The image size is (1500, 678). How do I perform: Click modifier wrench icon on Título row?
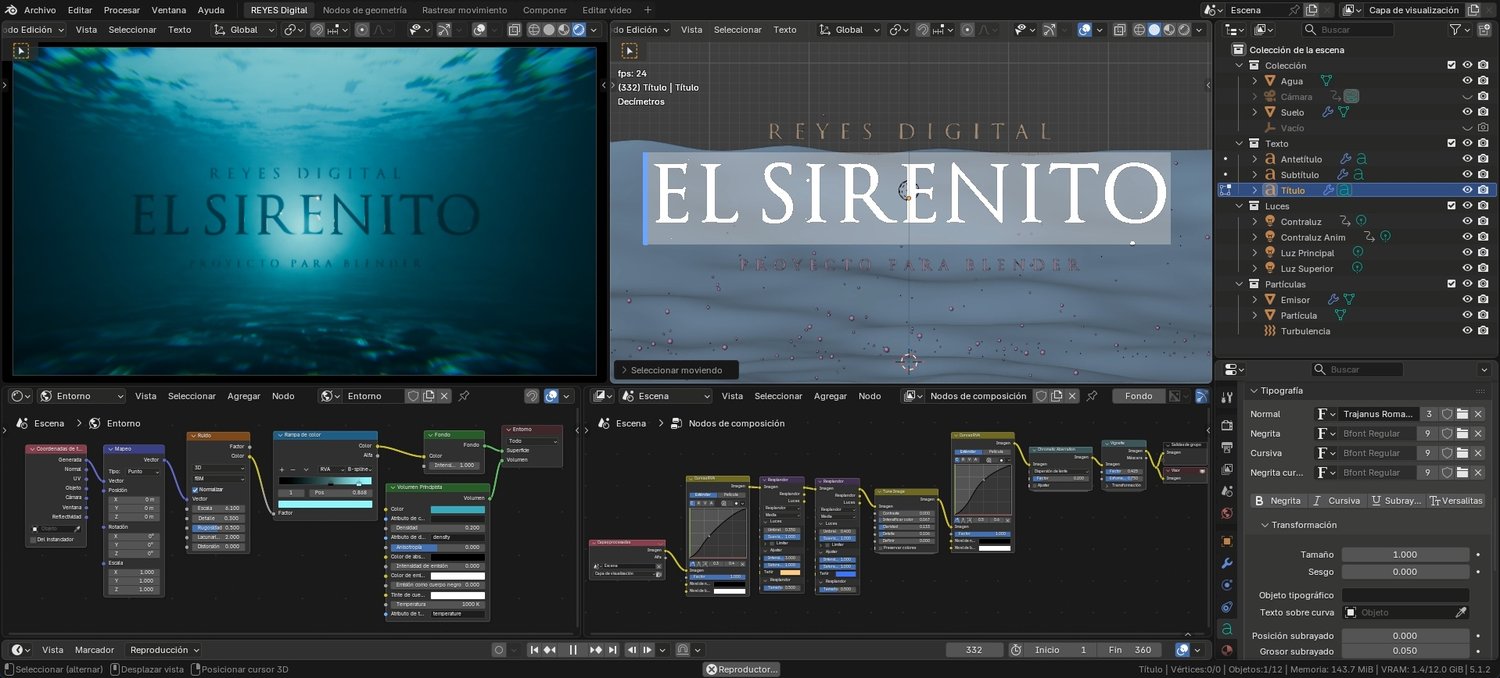tap(1329, 190)
